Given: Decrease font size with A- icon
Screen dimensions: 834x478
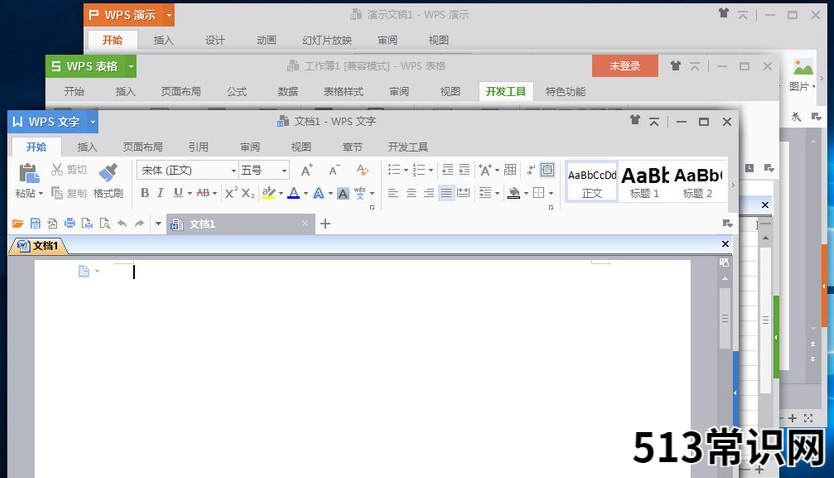Looking at the screenshot, I should coord(334,170).
